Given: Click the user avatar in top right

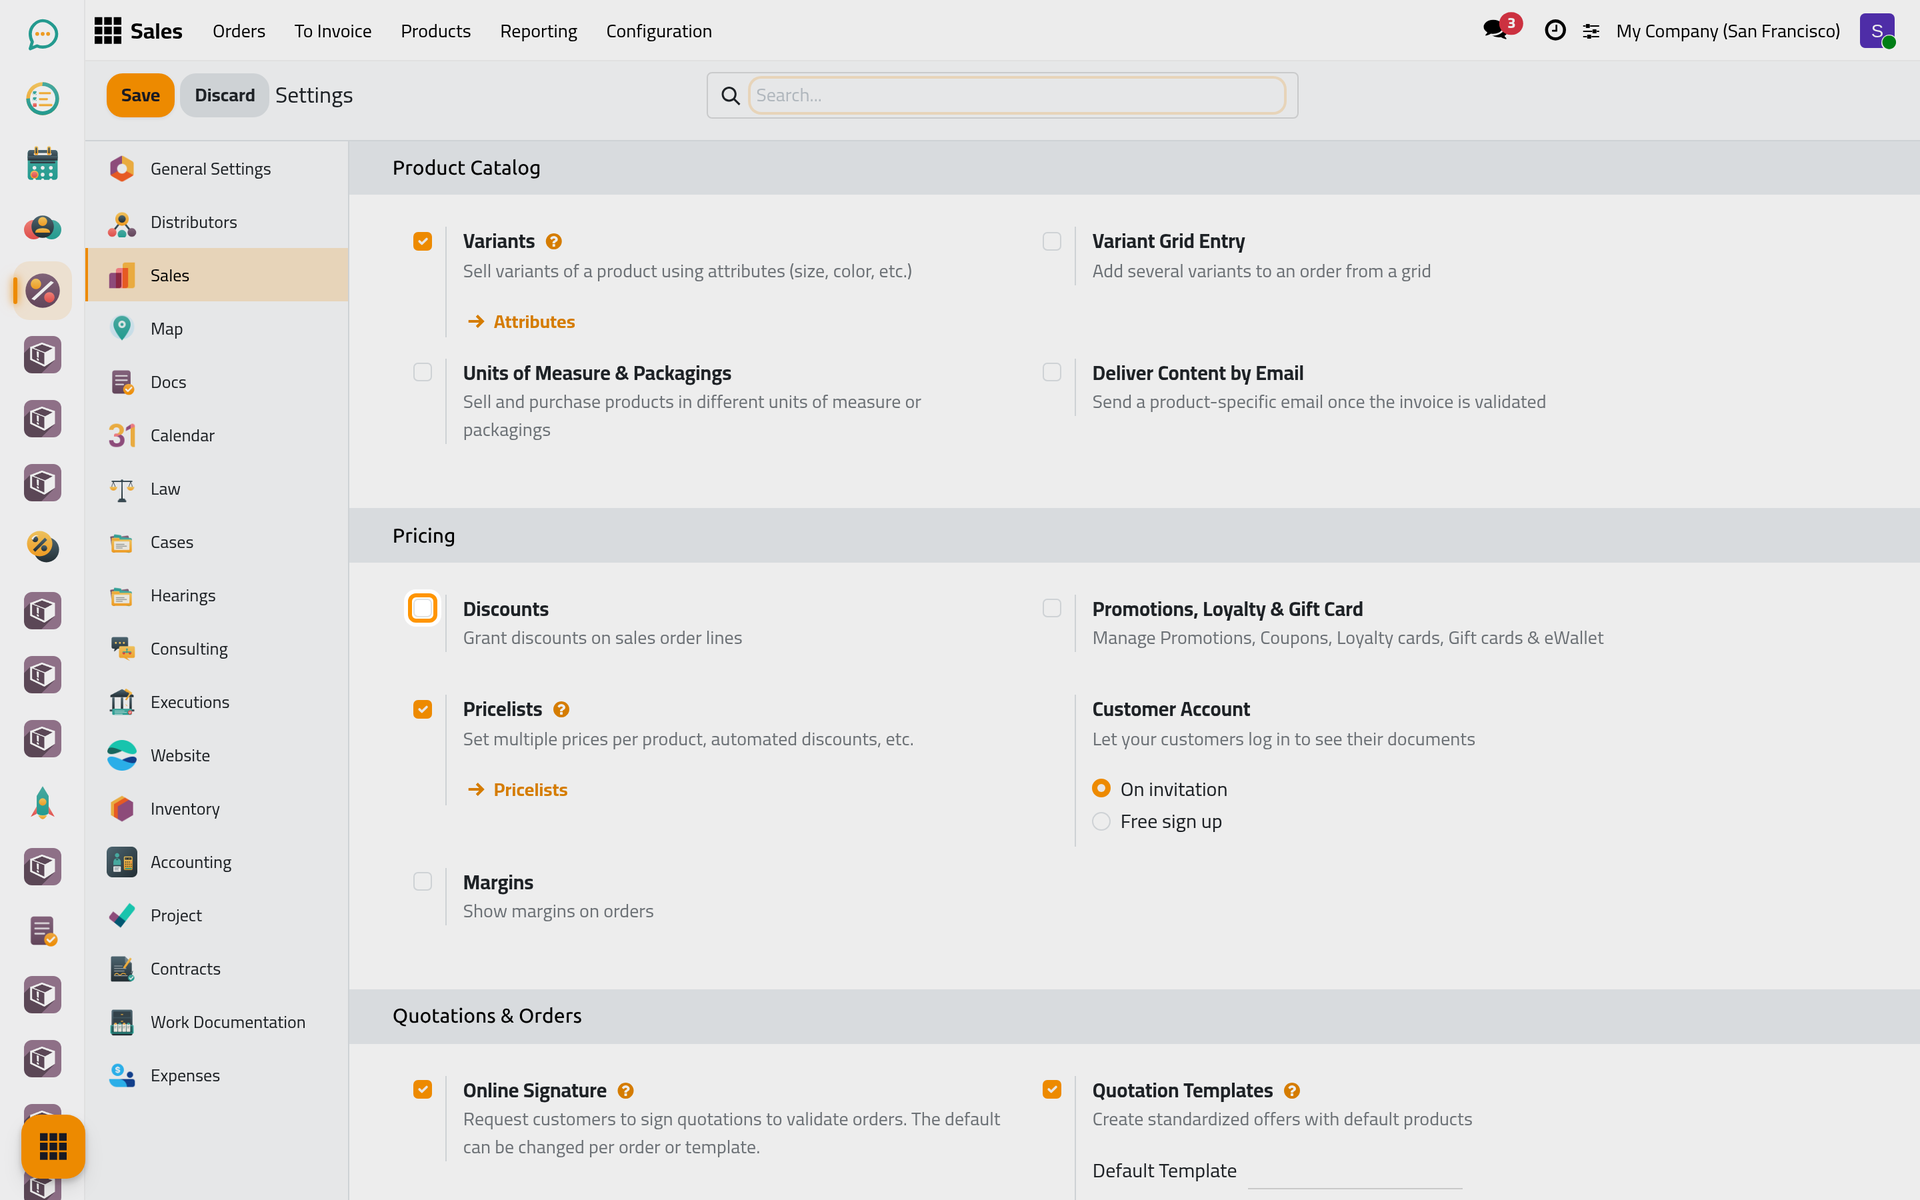Looking at the screenshot, I should point(1877,31).
